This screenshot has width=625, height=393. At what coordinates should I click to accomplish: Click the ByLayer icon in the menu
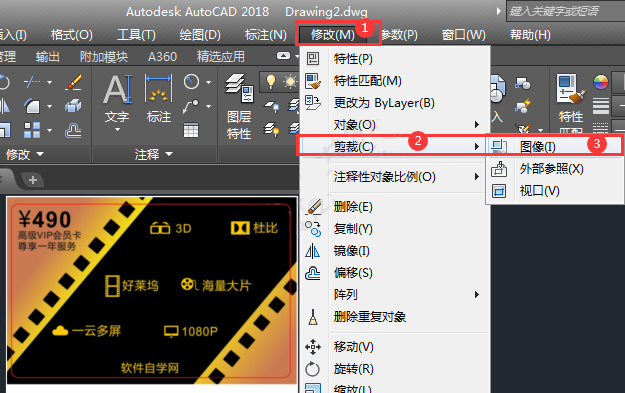(x=313, y=103)
